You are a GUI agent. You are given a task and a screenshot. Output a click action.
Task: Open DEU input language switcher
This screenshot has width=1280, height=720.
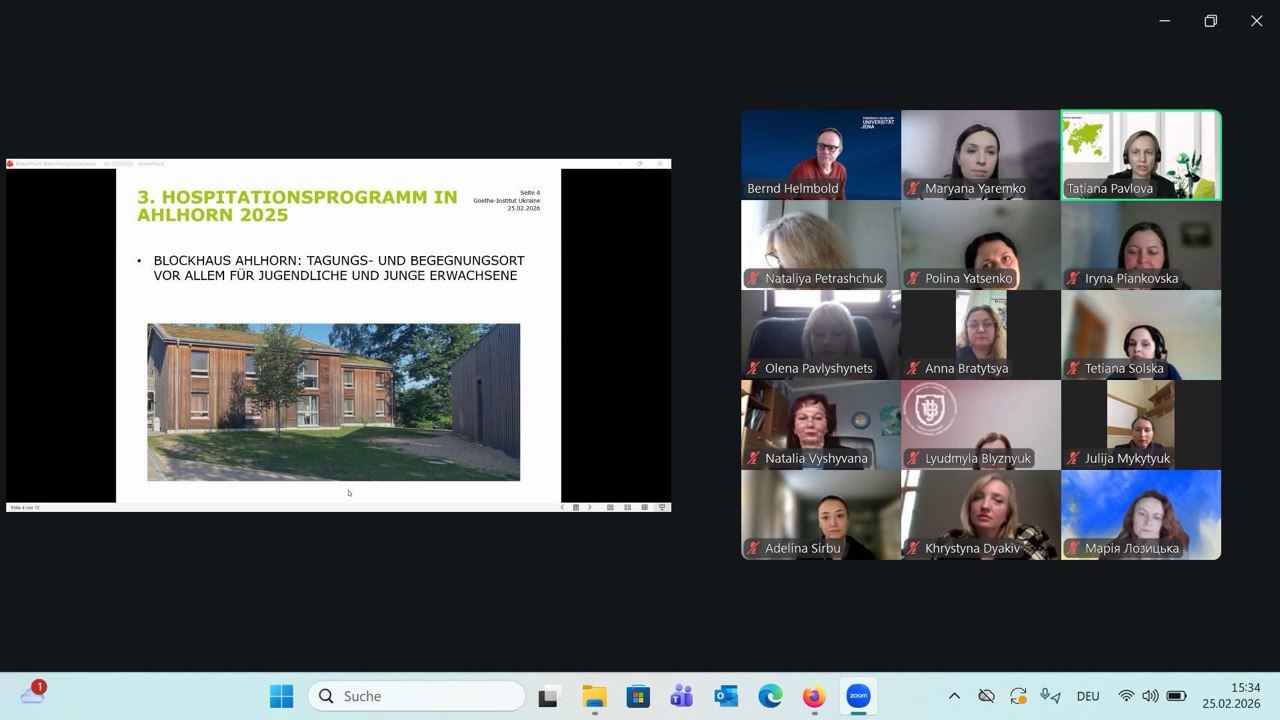click(x=1088, y=696)
